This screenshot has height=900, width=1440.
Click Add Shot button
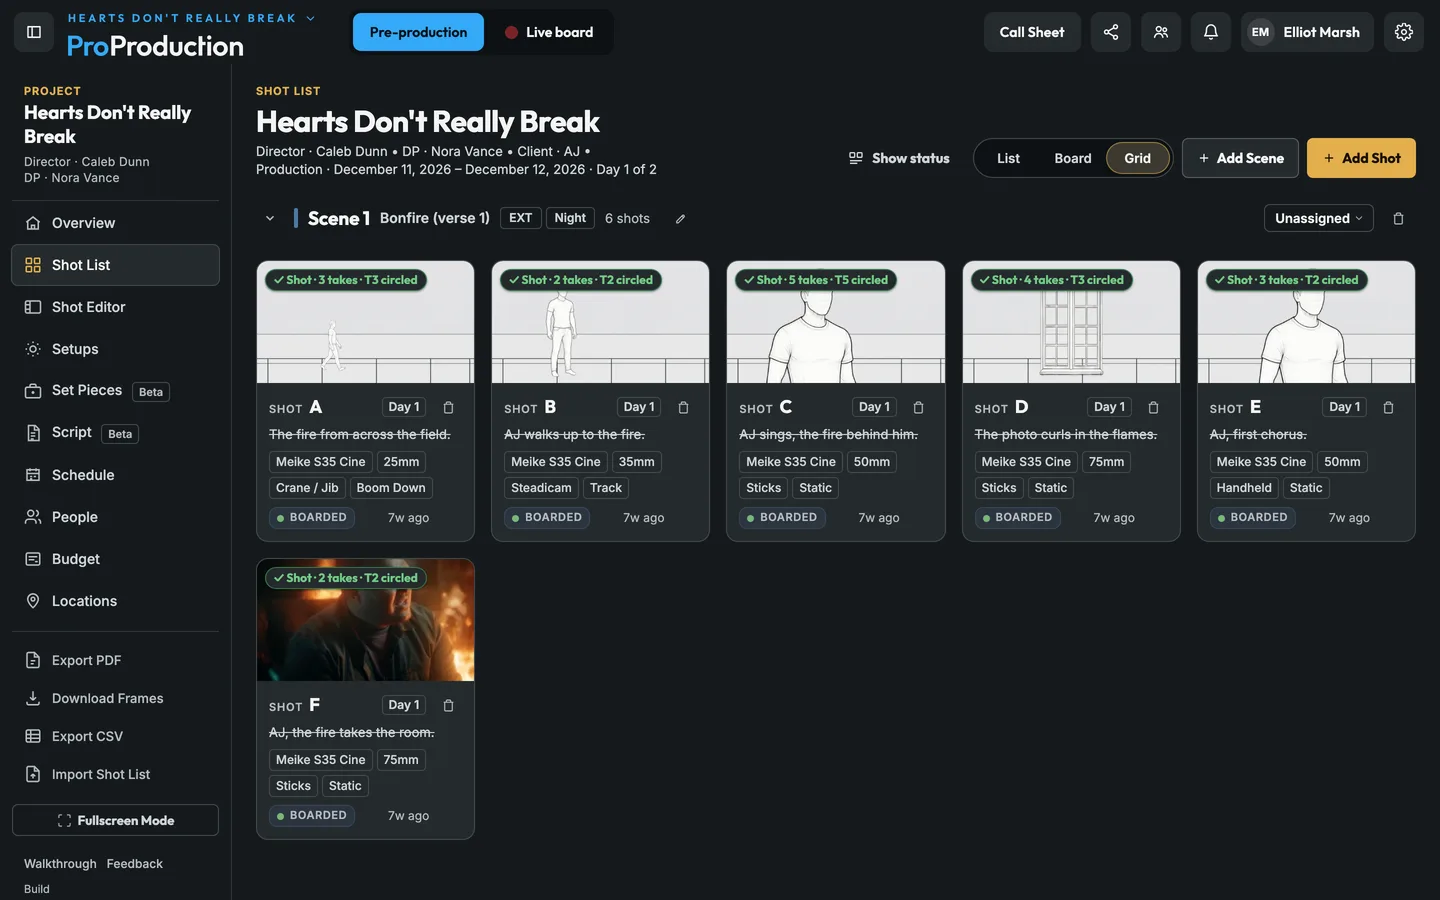coord(1361,158)
